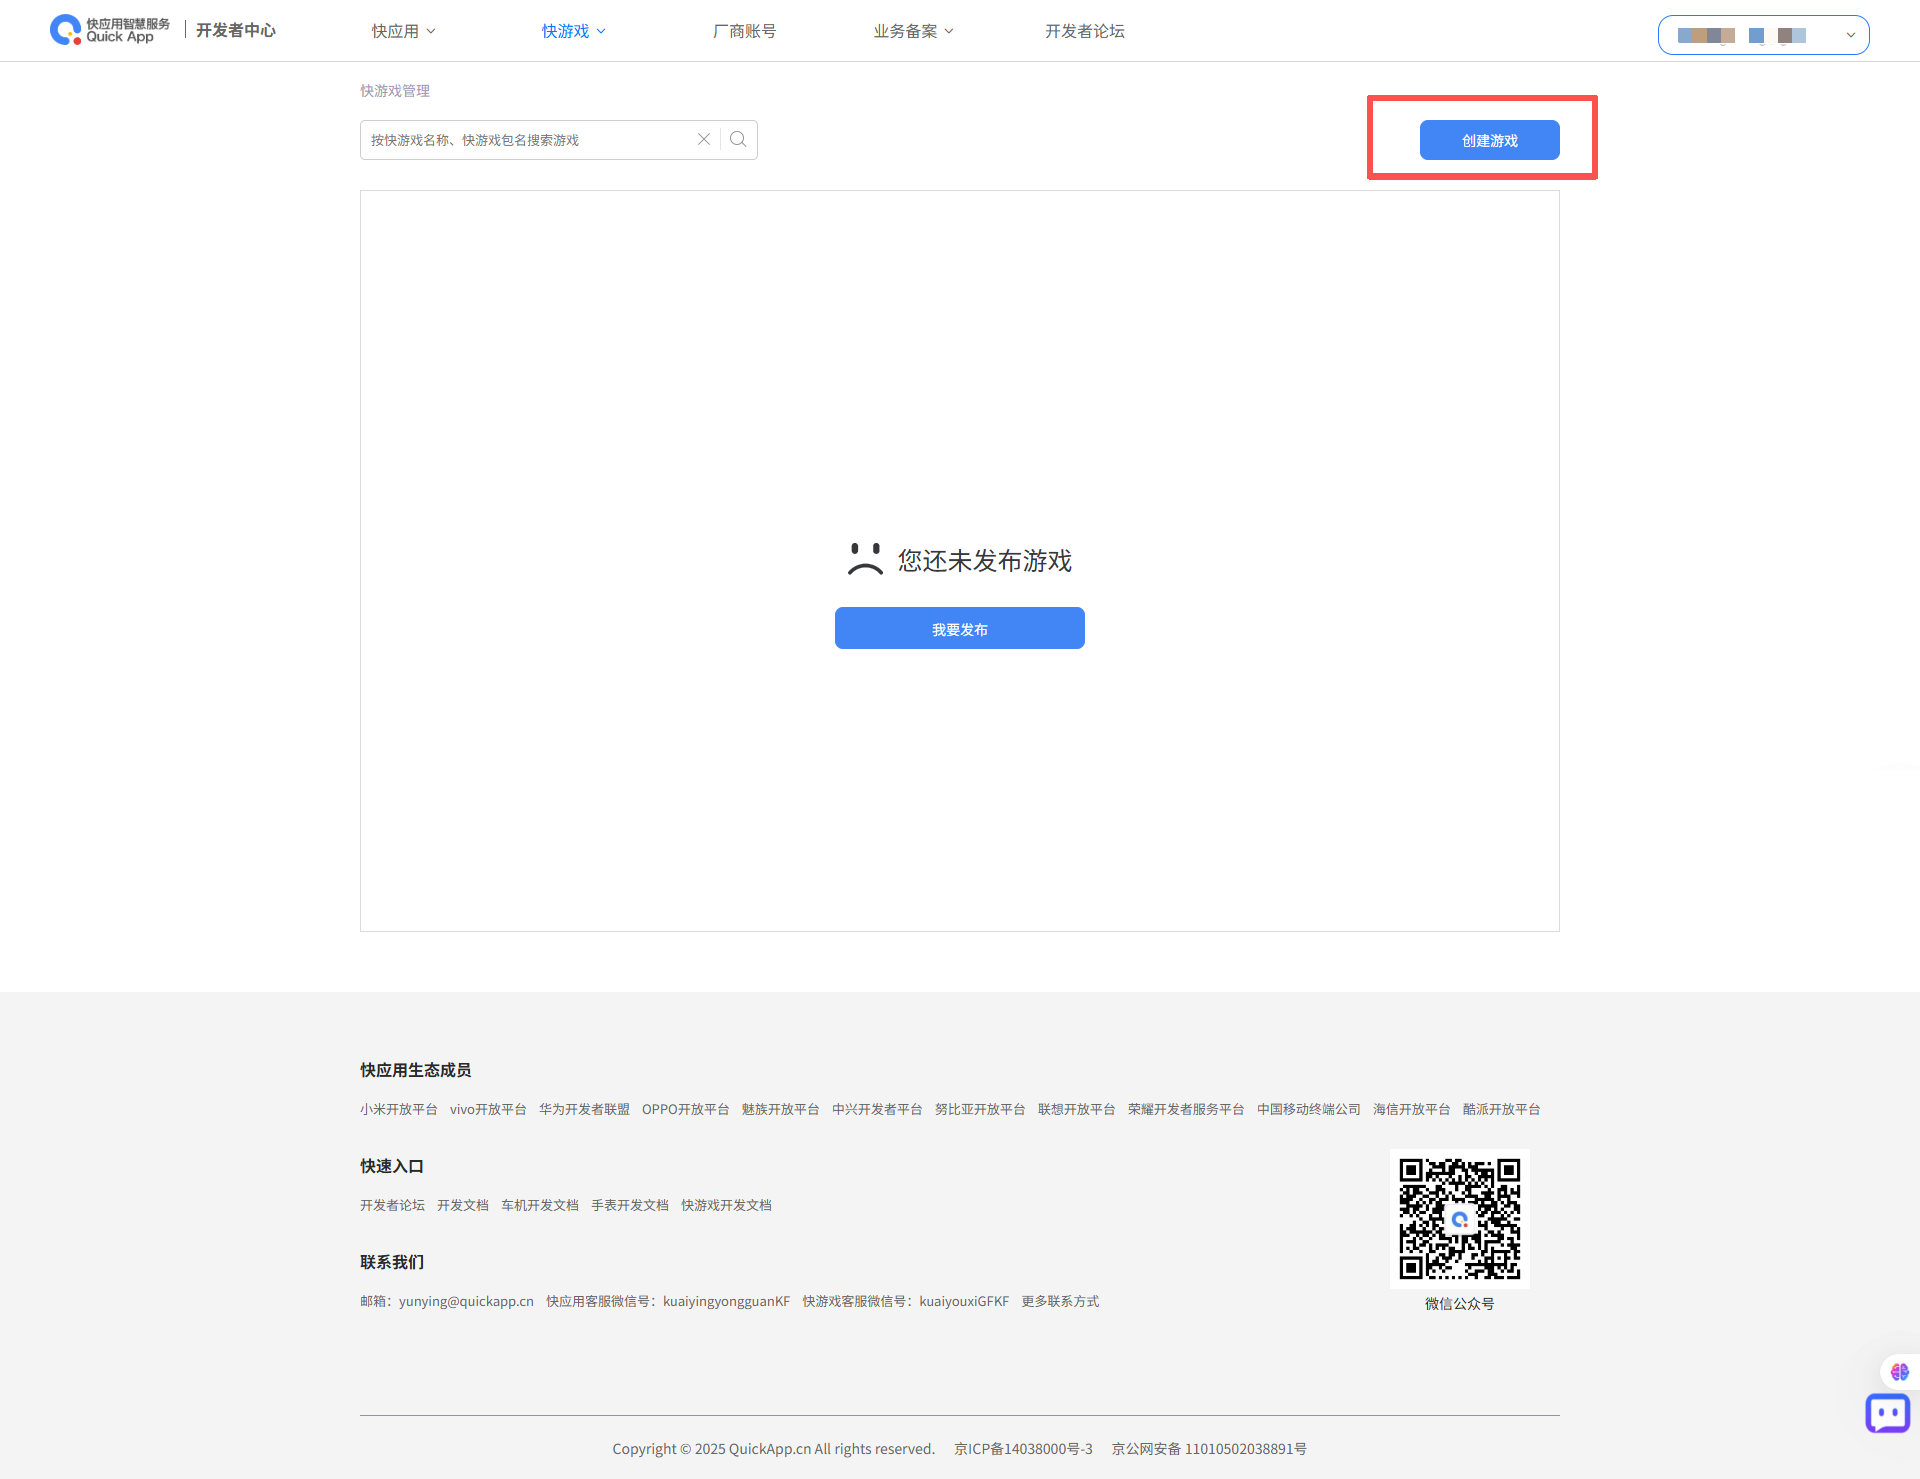Click the sad face empty-state icon

[x=865, y=560]
